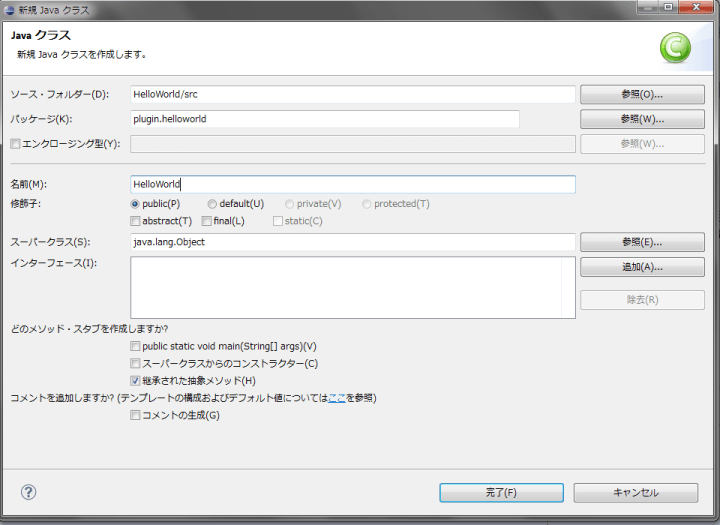This screenshot has width=720, height=525.
Task: Enable スーパークラスからのコンストラクター checkbox
Action: [x=135, y=364]
